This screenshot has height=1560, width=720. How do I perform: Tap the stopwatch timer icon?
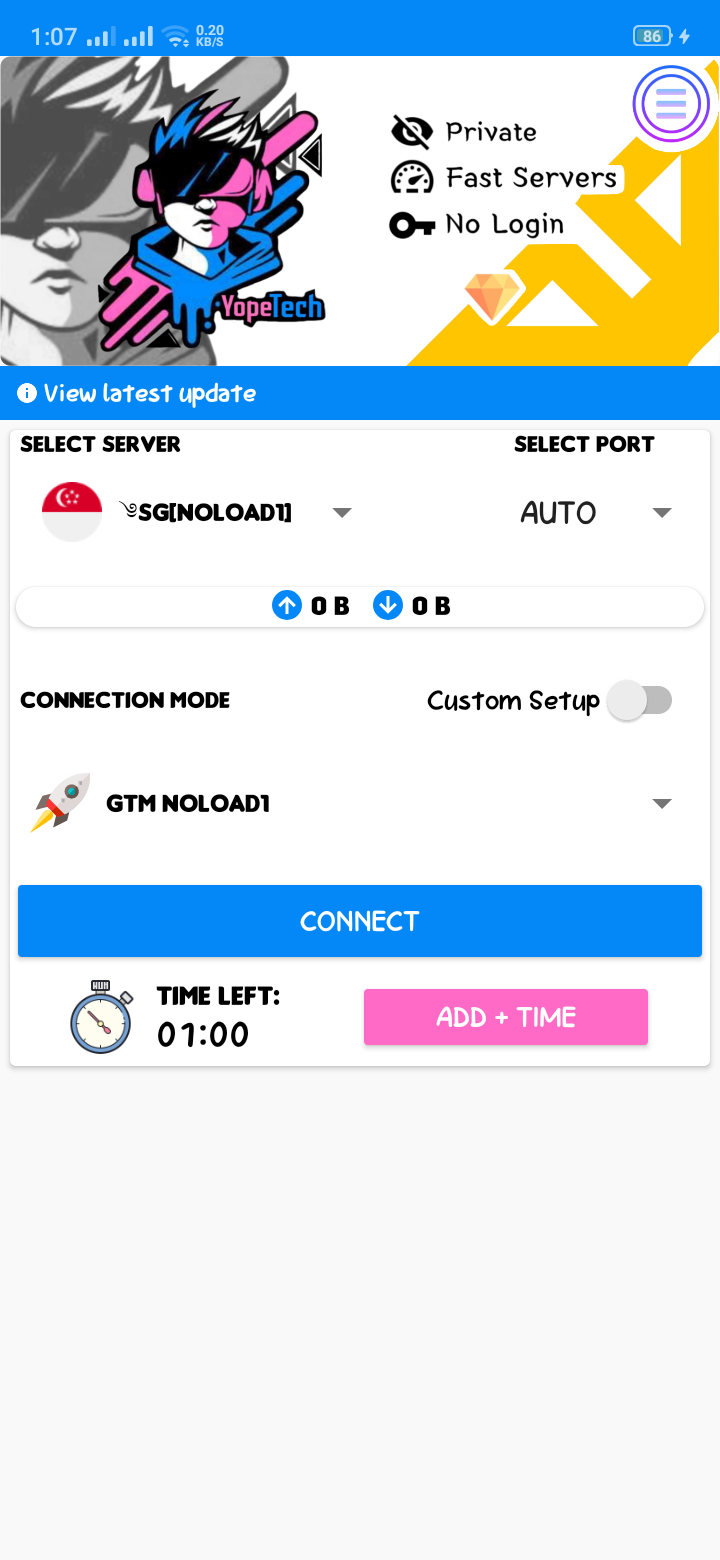(x=101, y=1017)
